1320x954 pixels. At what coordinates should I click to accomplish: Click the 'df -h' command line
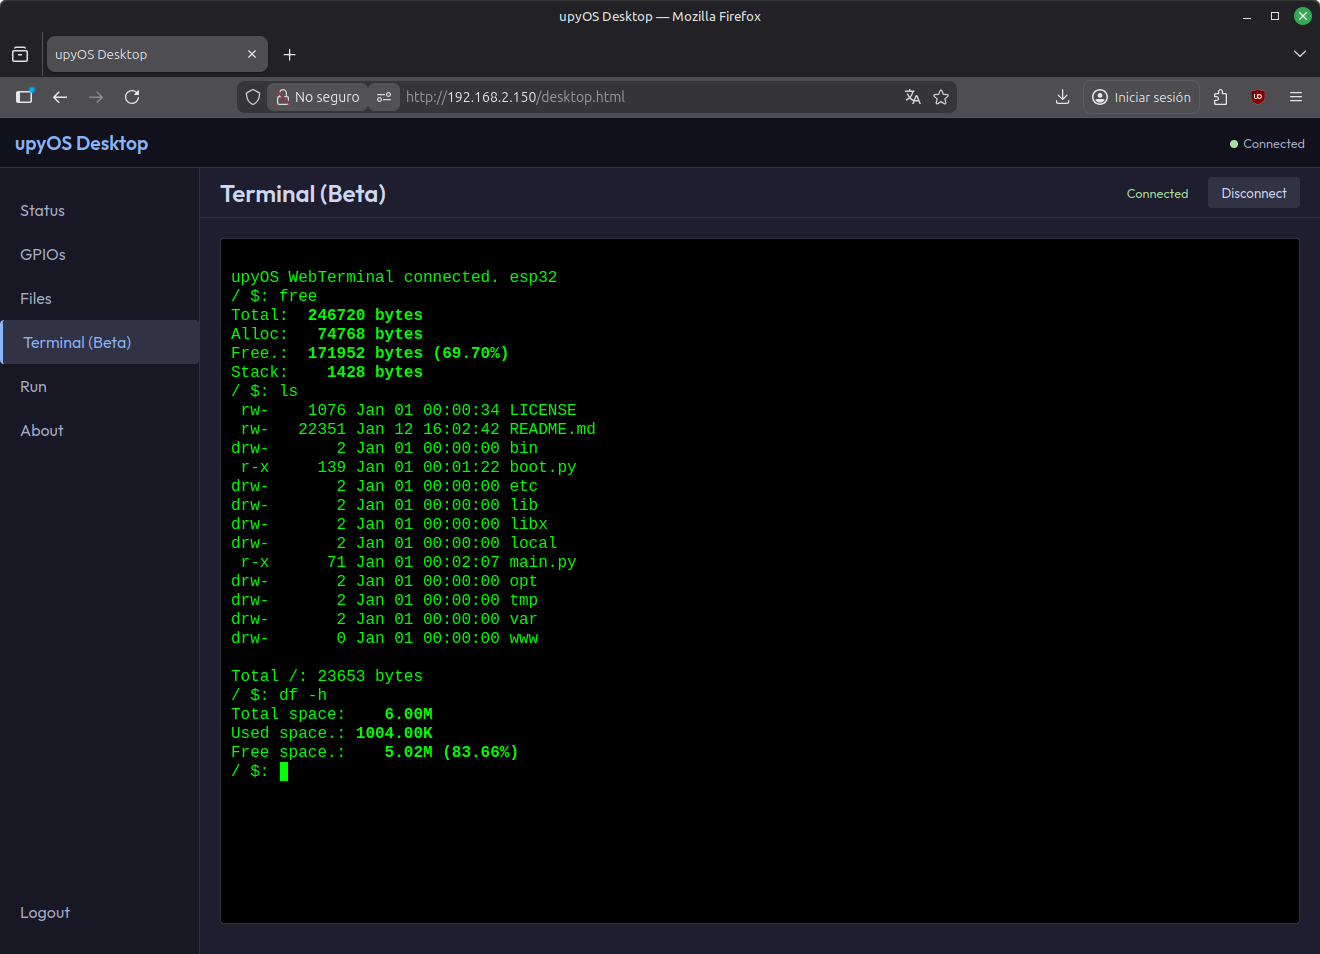pos(303,695)
